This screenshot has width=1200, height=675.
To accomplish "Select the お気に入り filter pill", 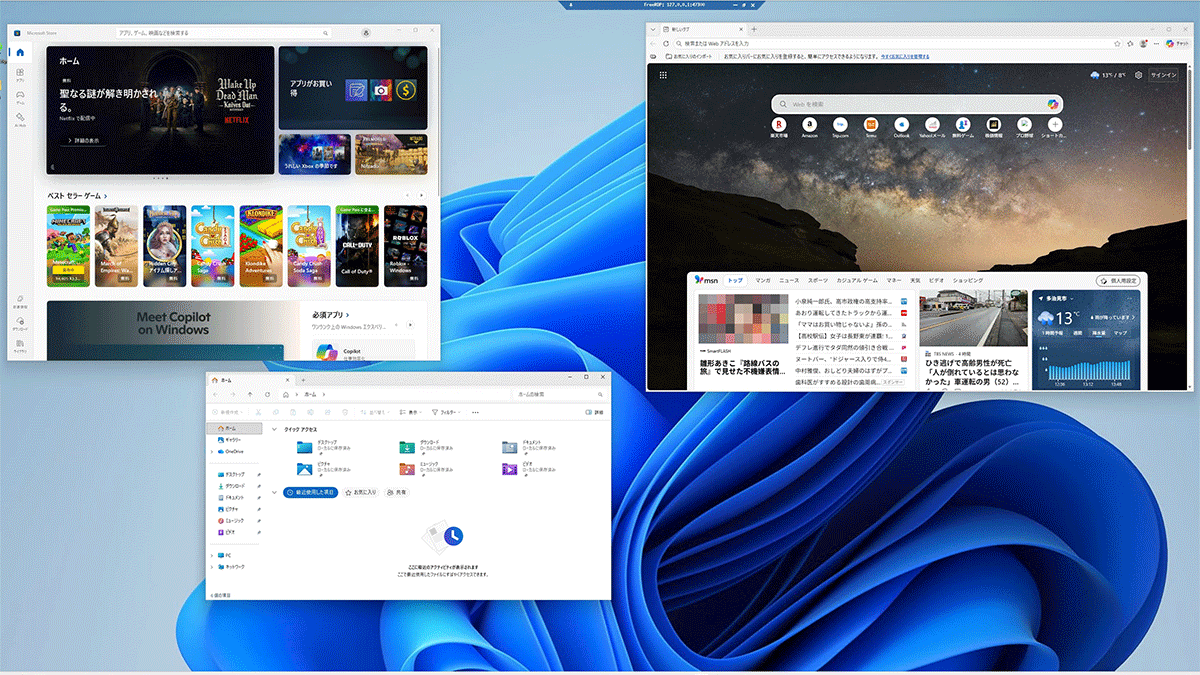I will tap(363, 492).
